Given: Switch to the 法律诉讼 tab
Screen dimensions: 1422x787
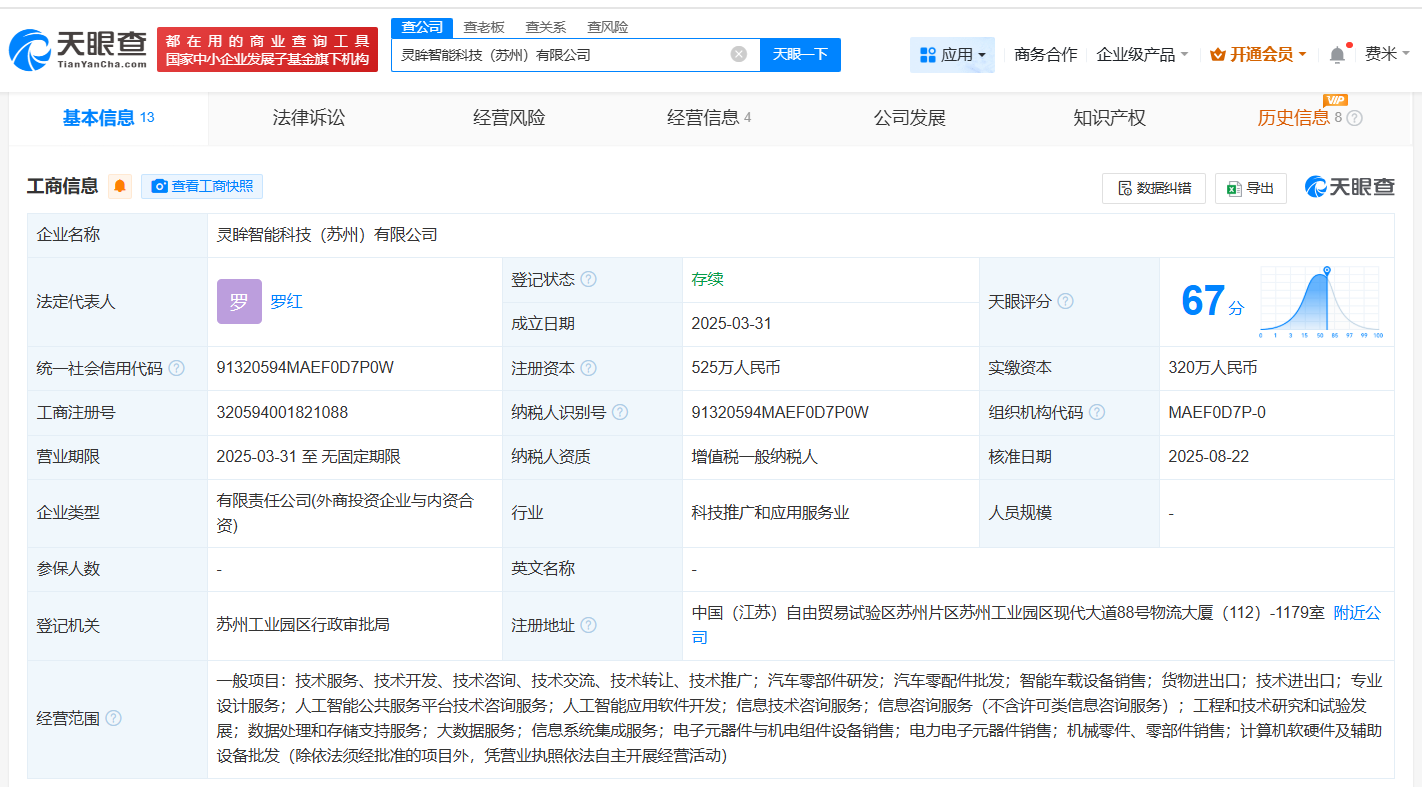Looking at the screenshot, I should pyautogui.click(x=309, y=118).
